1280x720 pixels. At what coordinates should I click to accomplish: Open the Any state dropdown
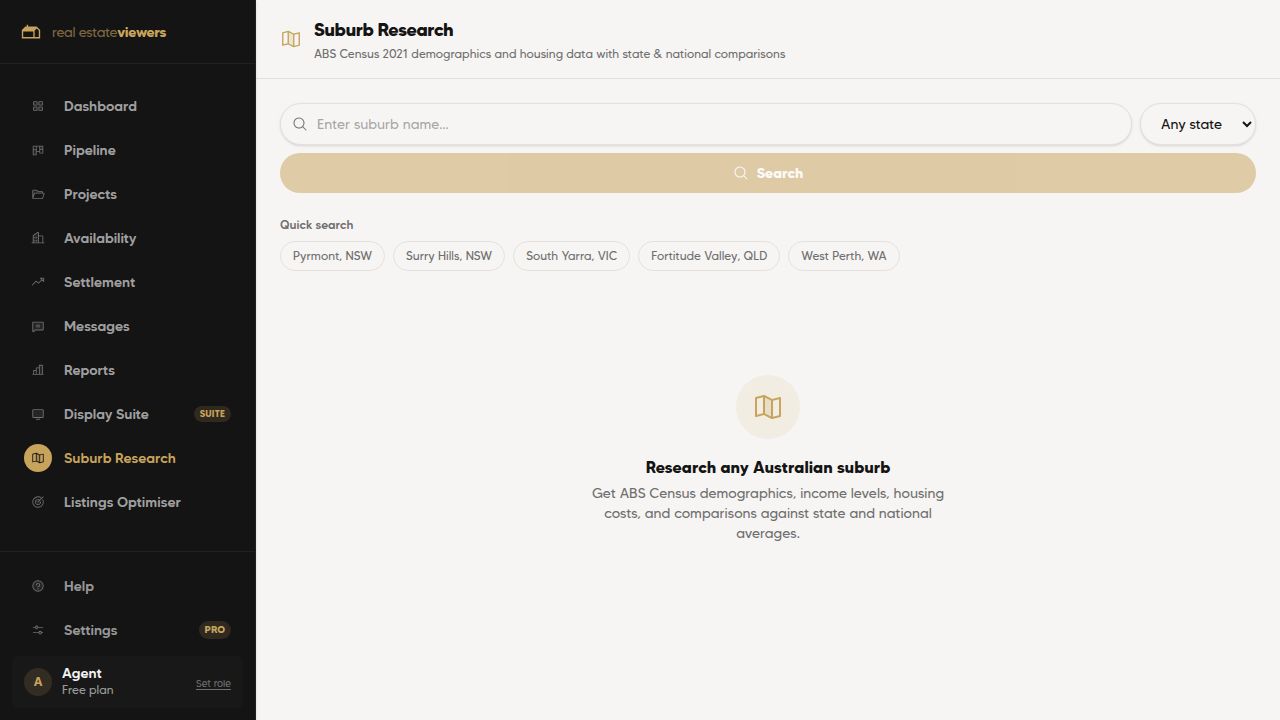click(x=1198, y=124)
